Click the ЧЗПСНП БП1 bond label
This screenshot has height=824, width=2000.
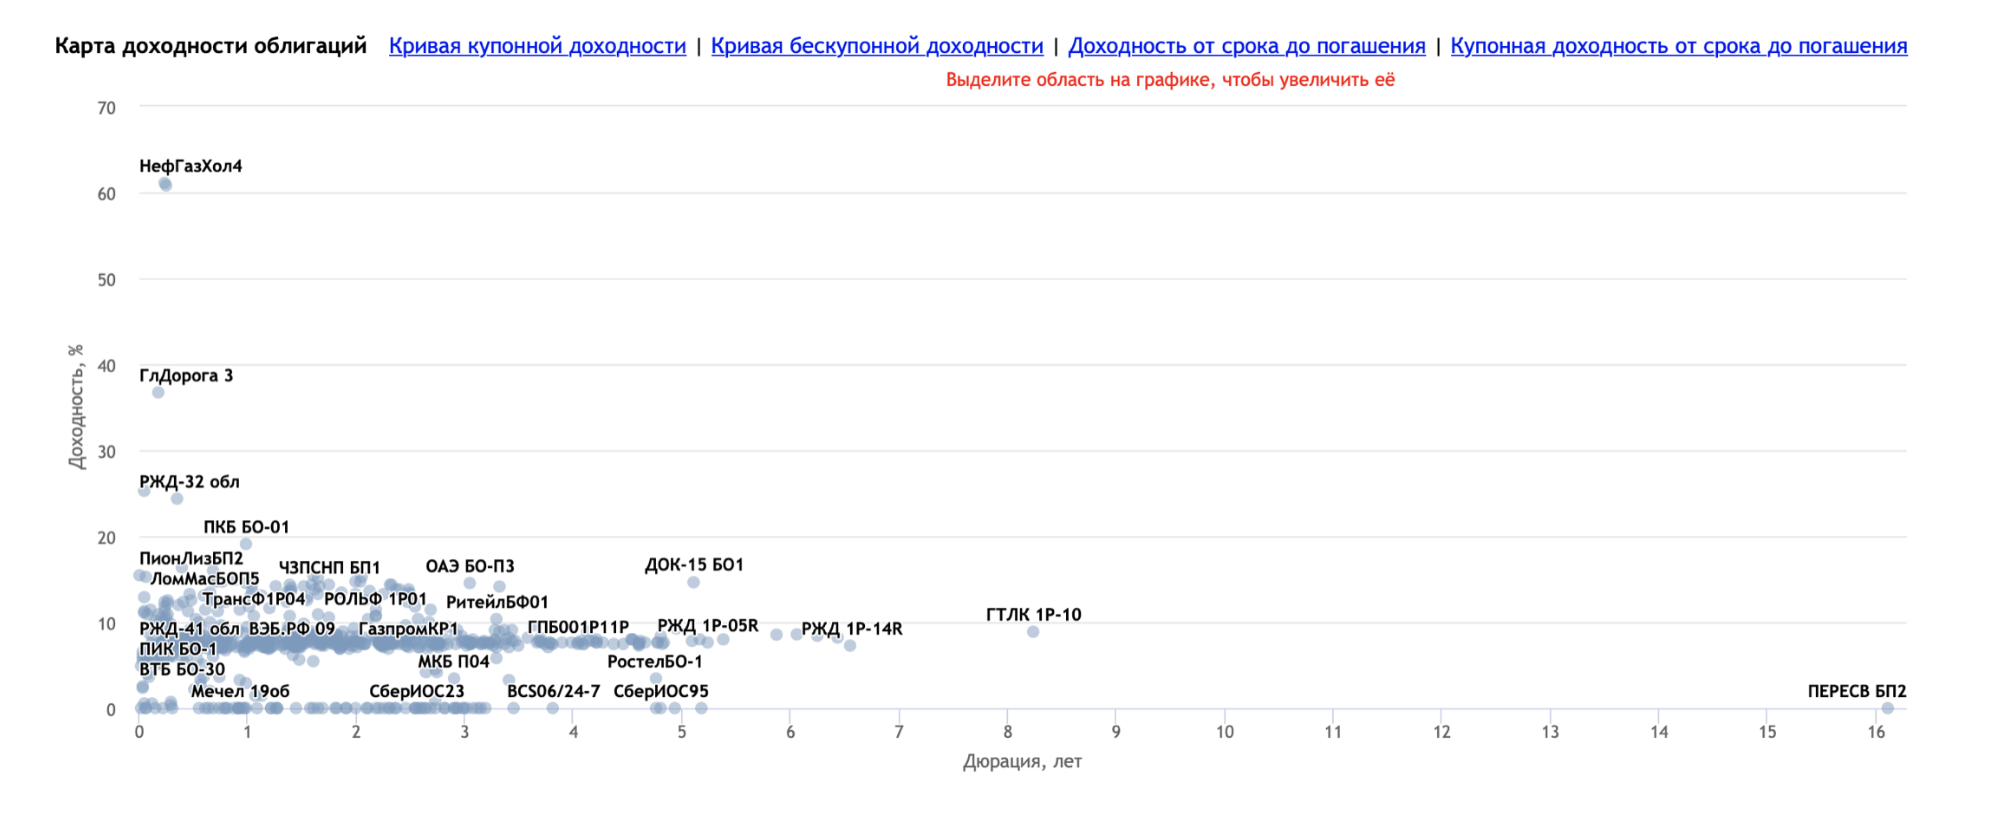[x=329, y=568]
